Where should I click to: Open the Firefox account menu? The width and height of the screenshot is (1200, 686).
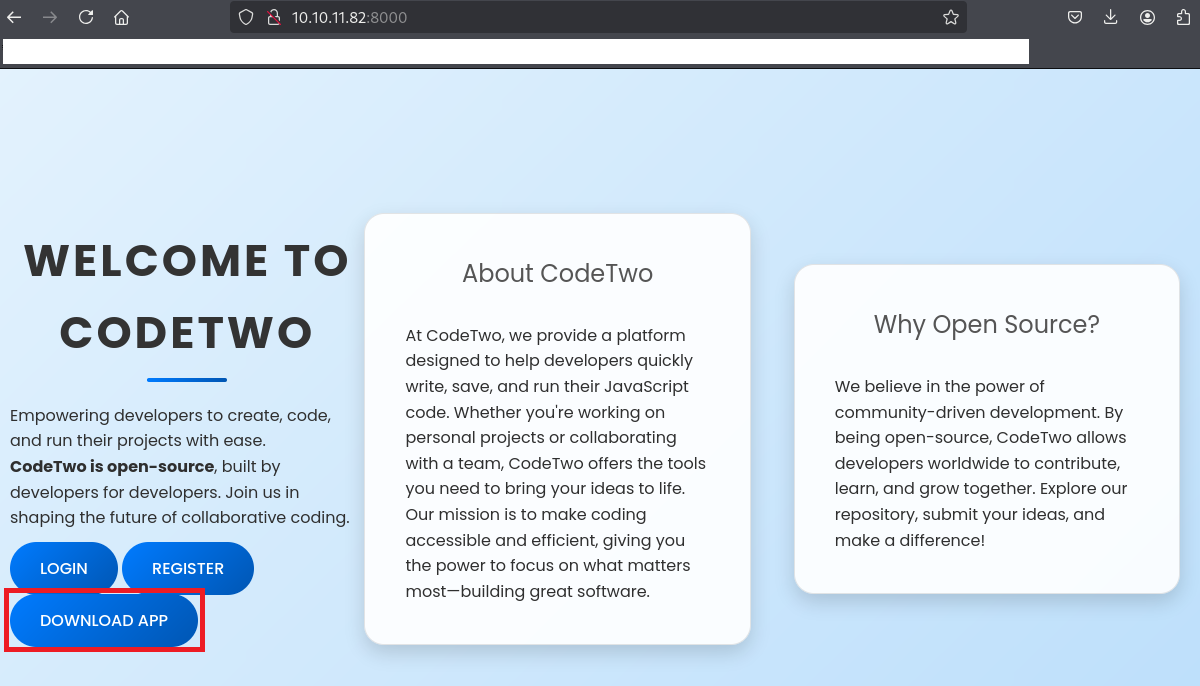[1147, 17]
